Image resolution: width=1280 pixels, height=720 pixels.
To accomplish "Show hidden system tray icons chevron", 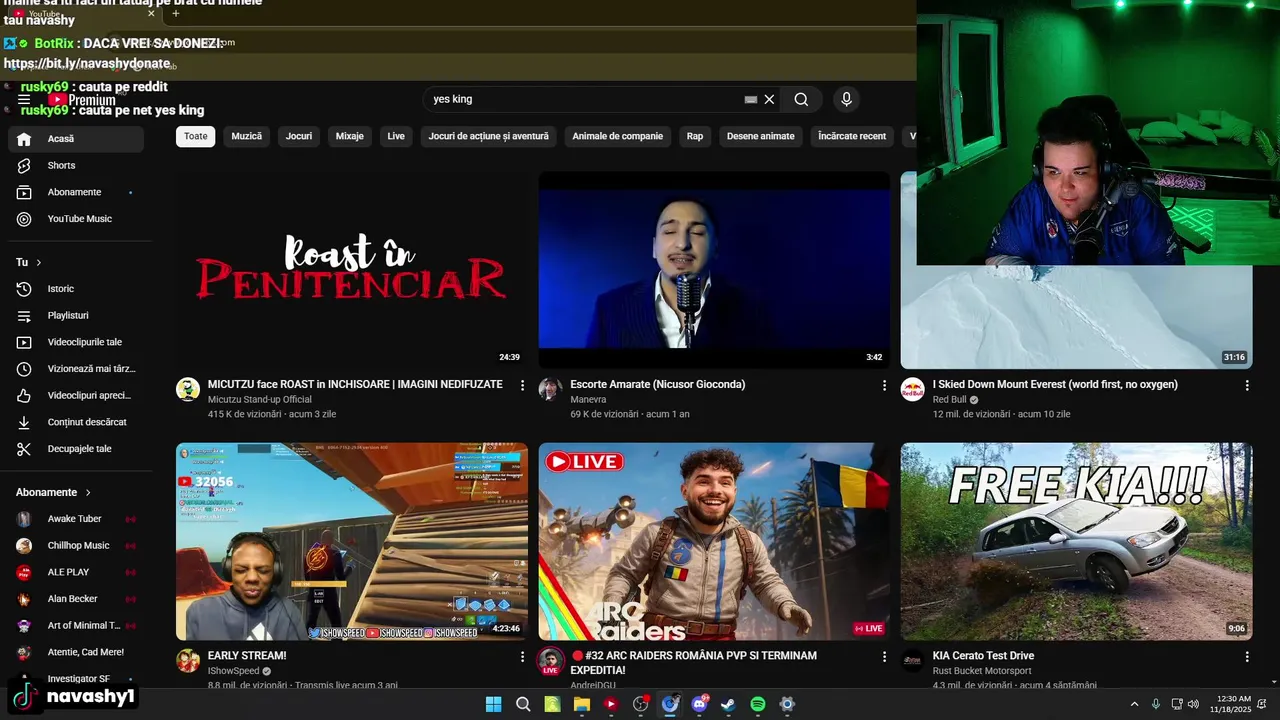I will point(1134,704).
